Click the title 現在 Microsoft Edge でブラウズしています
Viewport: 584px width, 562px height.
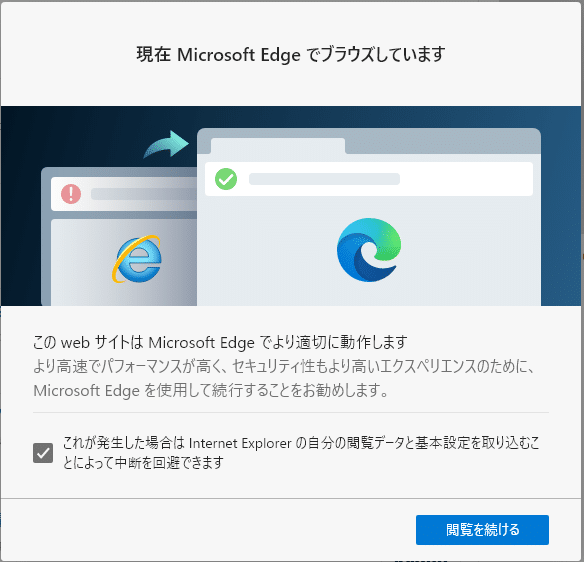pos(291,55)
